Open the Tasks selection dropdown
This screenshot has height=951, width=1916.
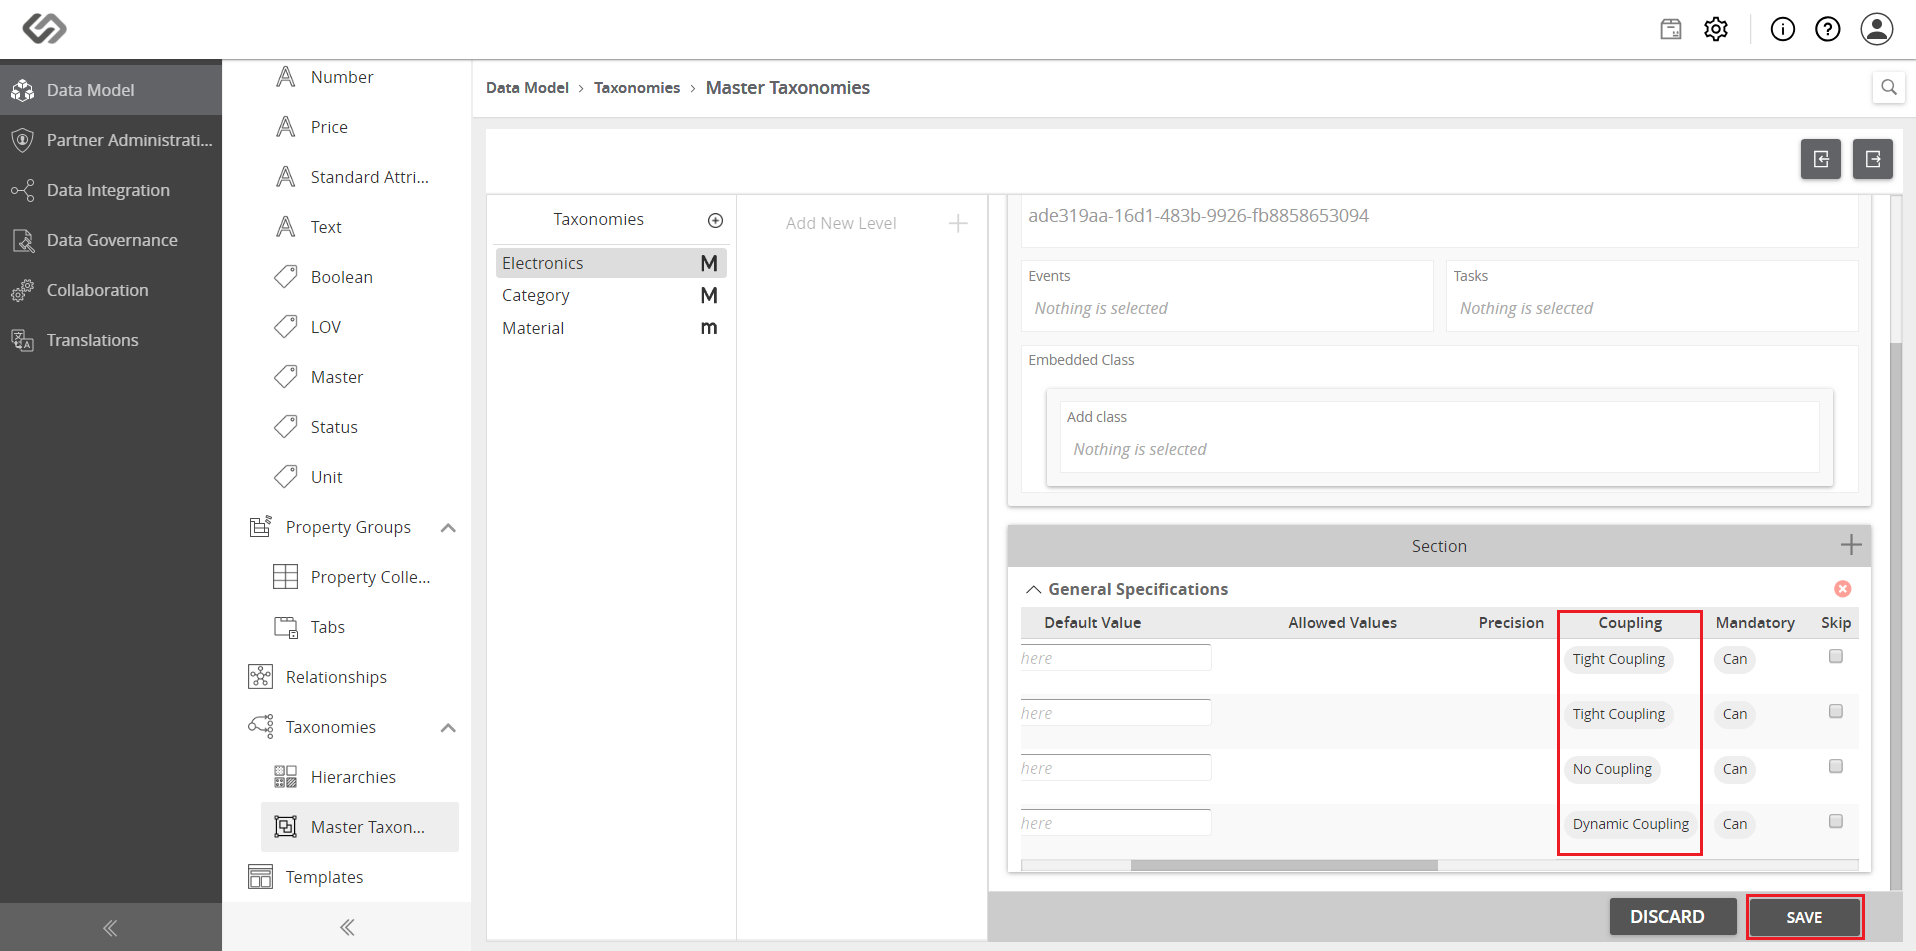(1652, 308)
